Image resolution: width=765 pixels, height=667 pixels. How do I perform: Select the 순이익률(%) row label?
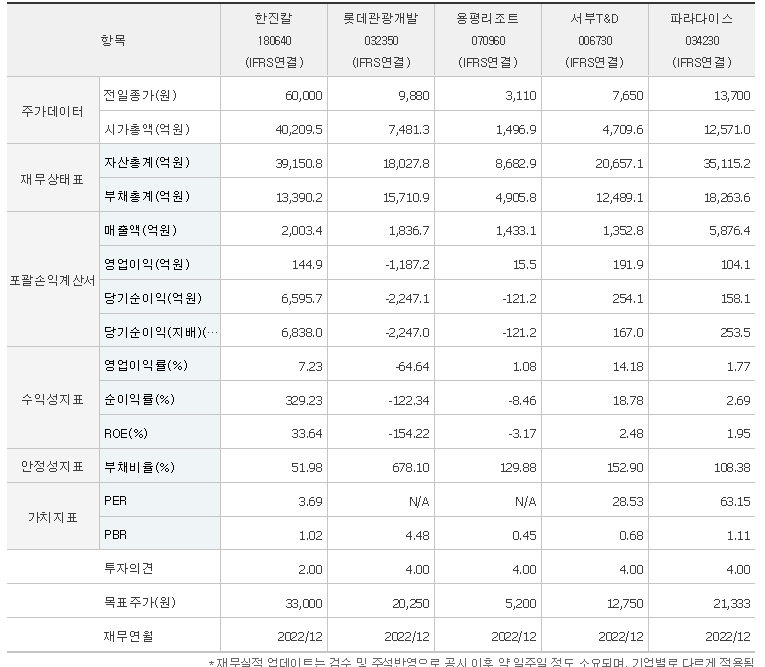tap(139, 400)
